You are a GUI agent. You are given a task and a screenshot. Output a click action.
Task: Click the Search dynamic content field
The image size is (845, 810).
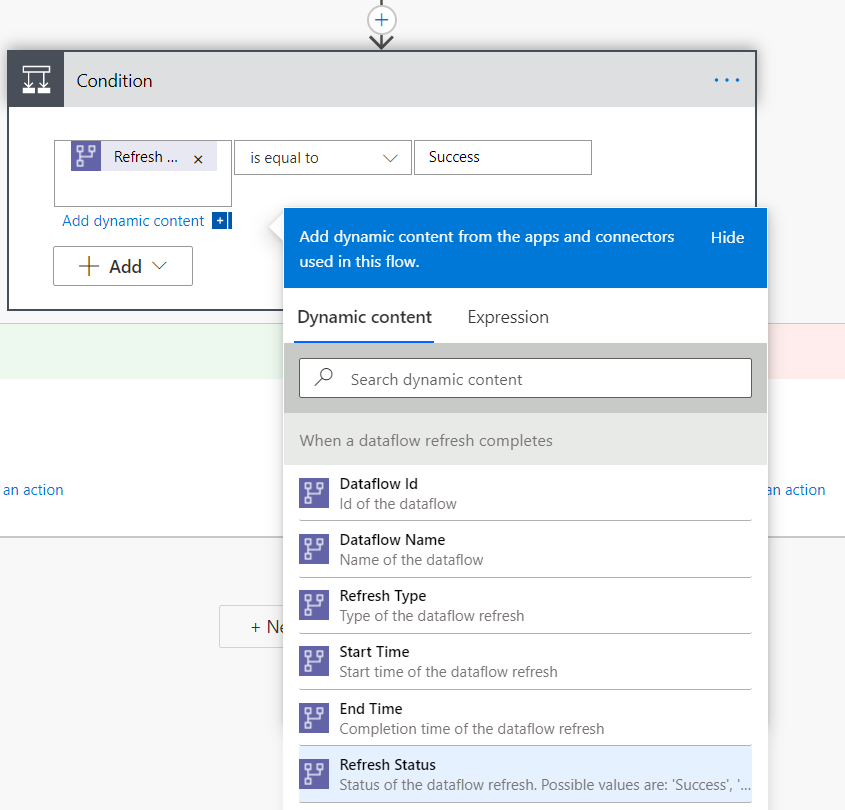[x=525, y=378]
